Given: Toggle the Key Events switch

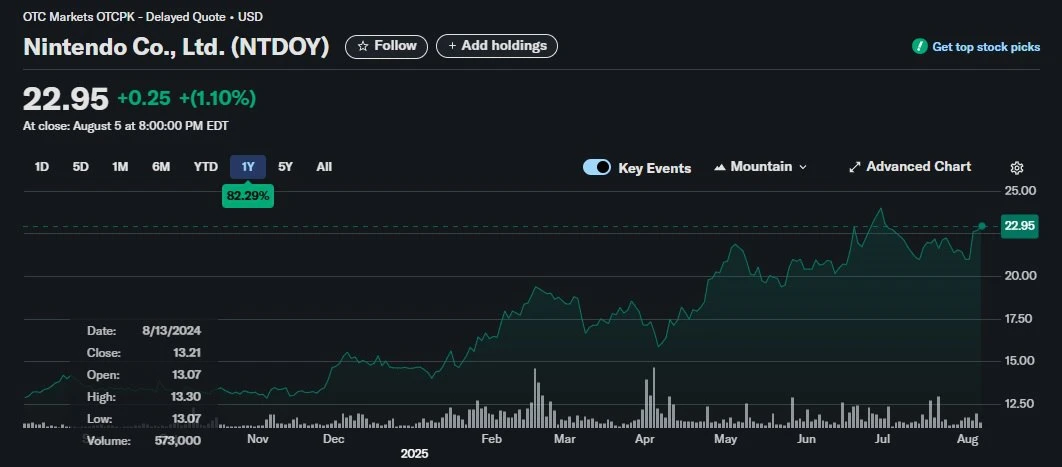Looking at the screenshot, I should point(597,168).
